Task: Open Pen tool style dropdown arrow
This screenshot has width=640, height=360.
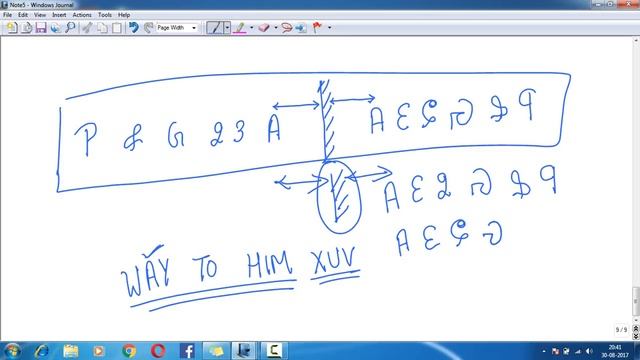Action: 227,28
